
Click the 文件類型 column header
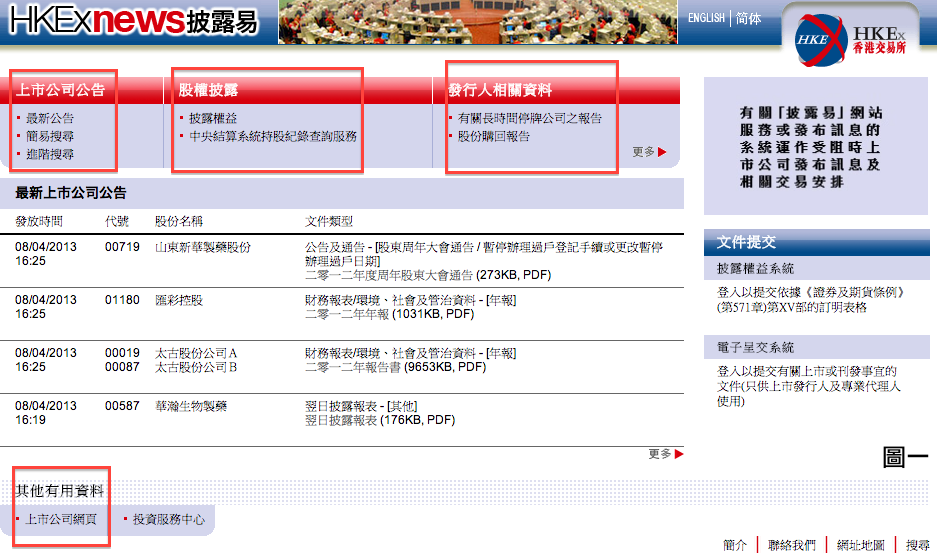click(329, 221)
